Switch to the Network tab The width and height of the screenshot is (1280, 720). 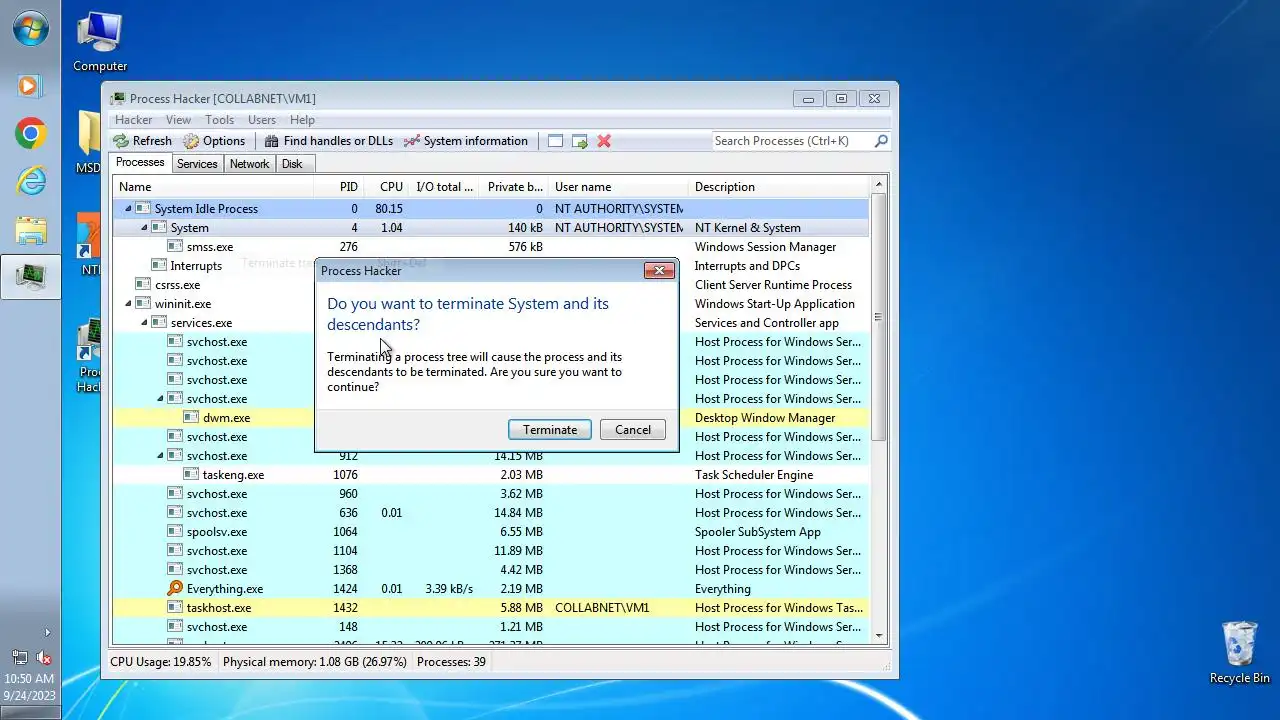249,164
